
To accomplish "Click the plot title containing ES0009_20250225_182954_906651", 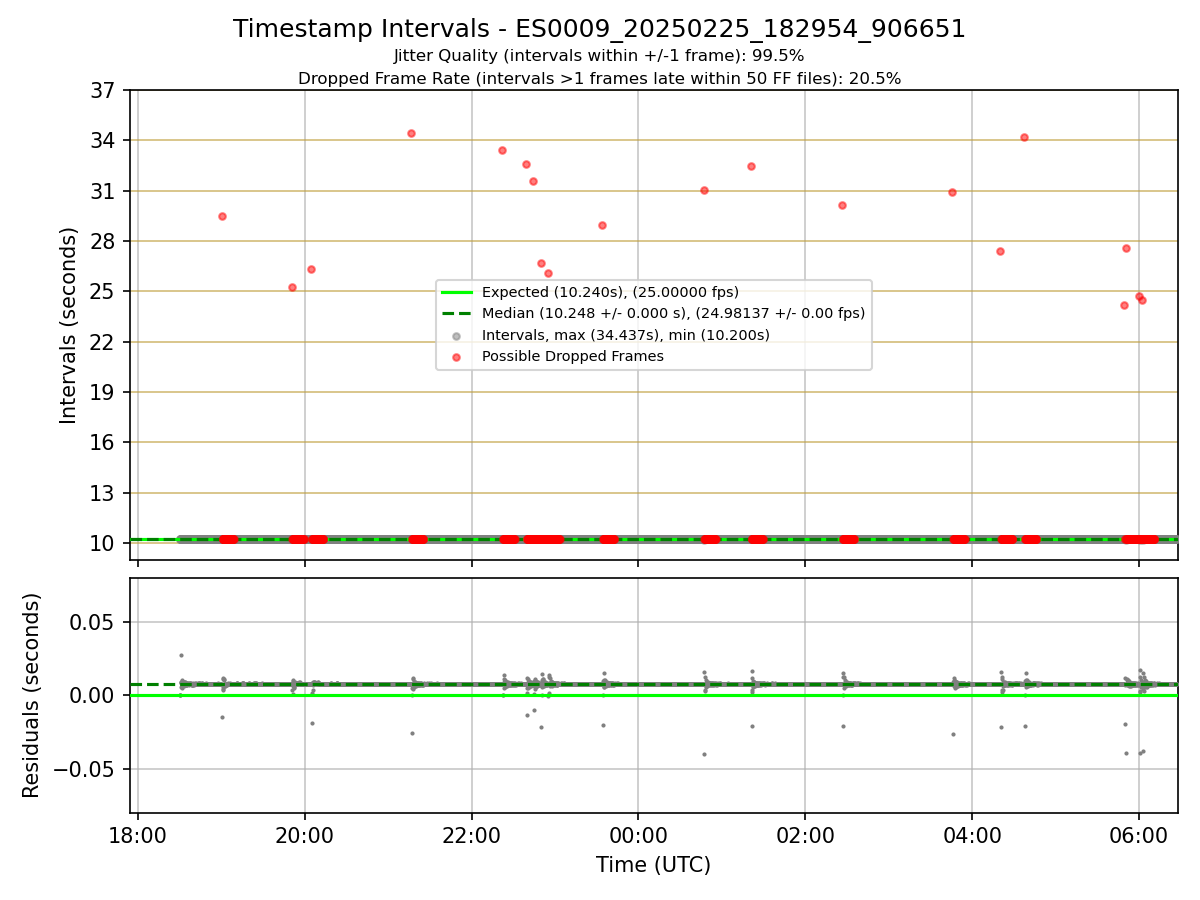I will click(599, 29).
